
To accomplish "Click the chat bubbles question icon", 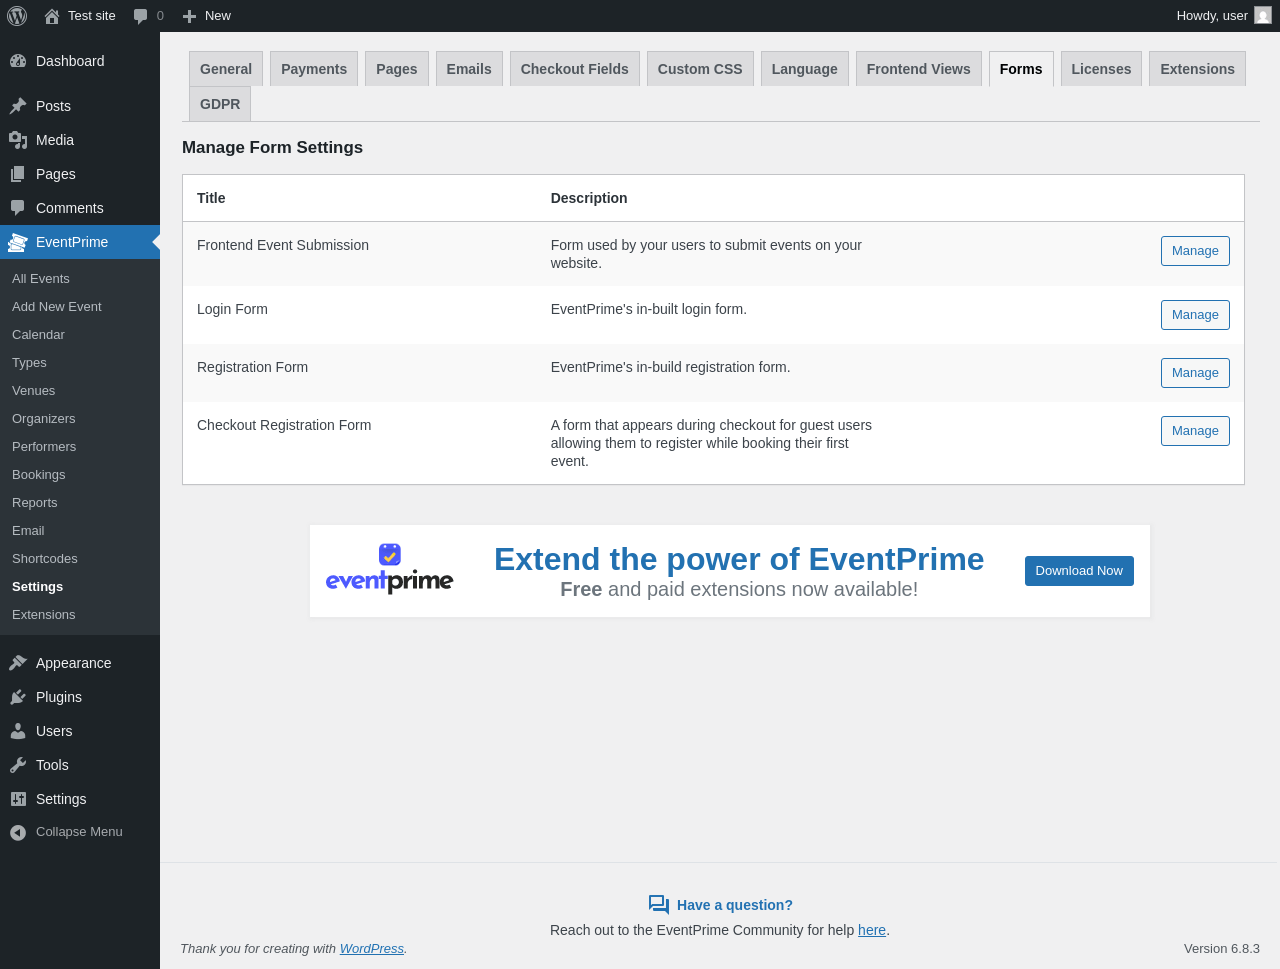I will click(659, 905).
